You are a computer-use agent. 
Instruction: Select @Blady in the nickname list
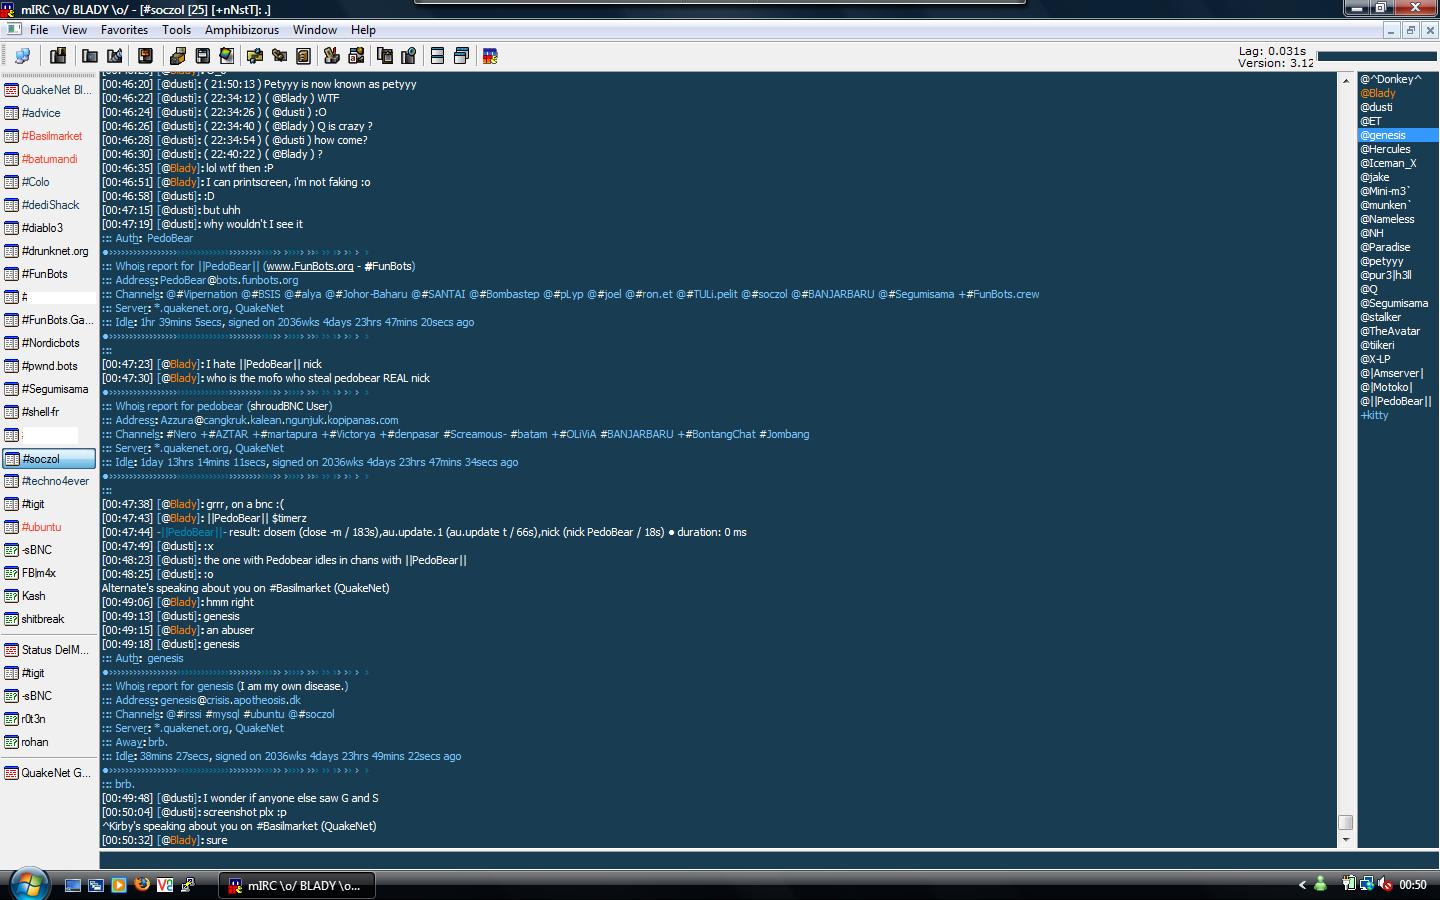pyautogui.click(x=1378, y=93)
